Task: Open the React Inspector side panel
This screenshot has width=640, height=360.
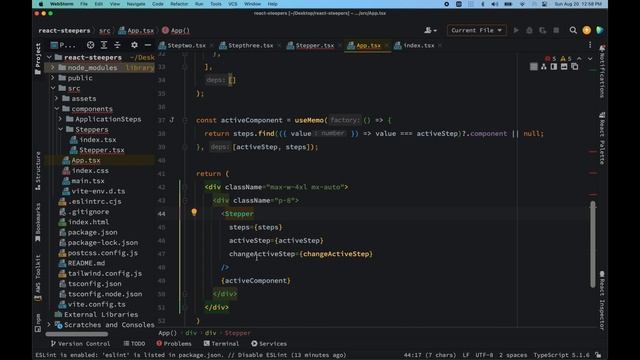Action: (x=602, y=300)
